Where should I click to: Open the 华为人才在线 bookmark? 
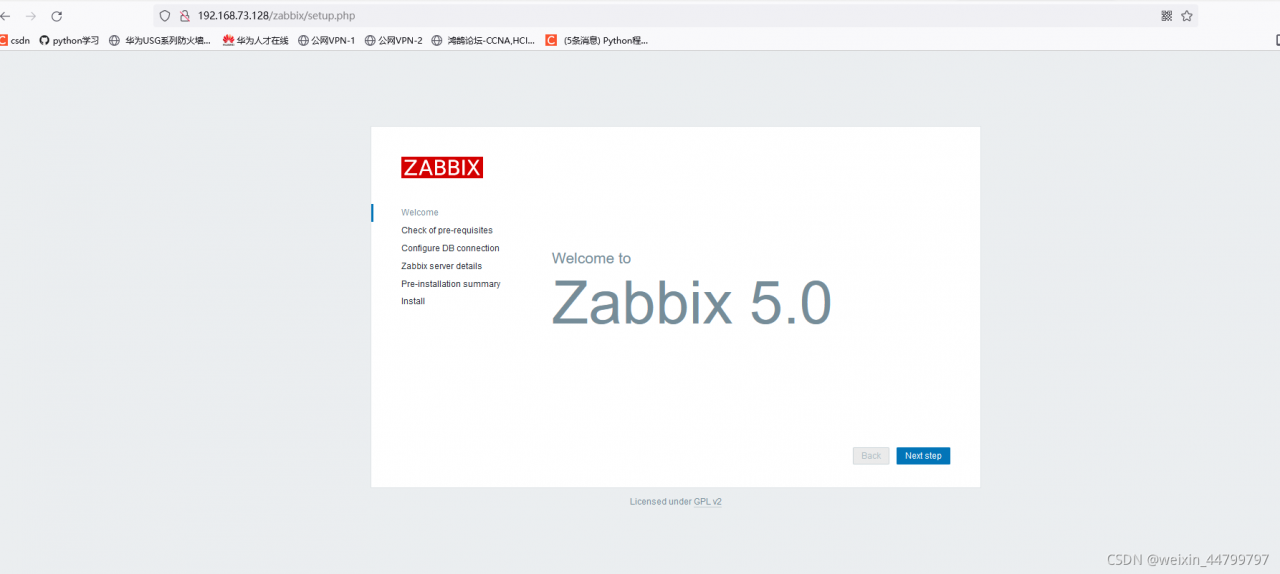(255, 41)
